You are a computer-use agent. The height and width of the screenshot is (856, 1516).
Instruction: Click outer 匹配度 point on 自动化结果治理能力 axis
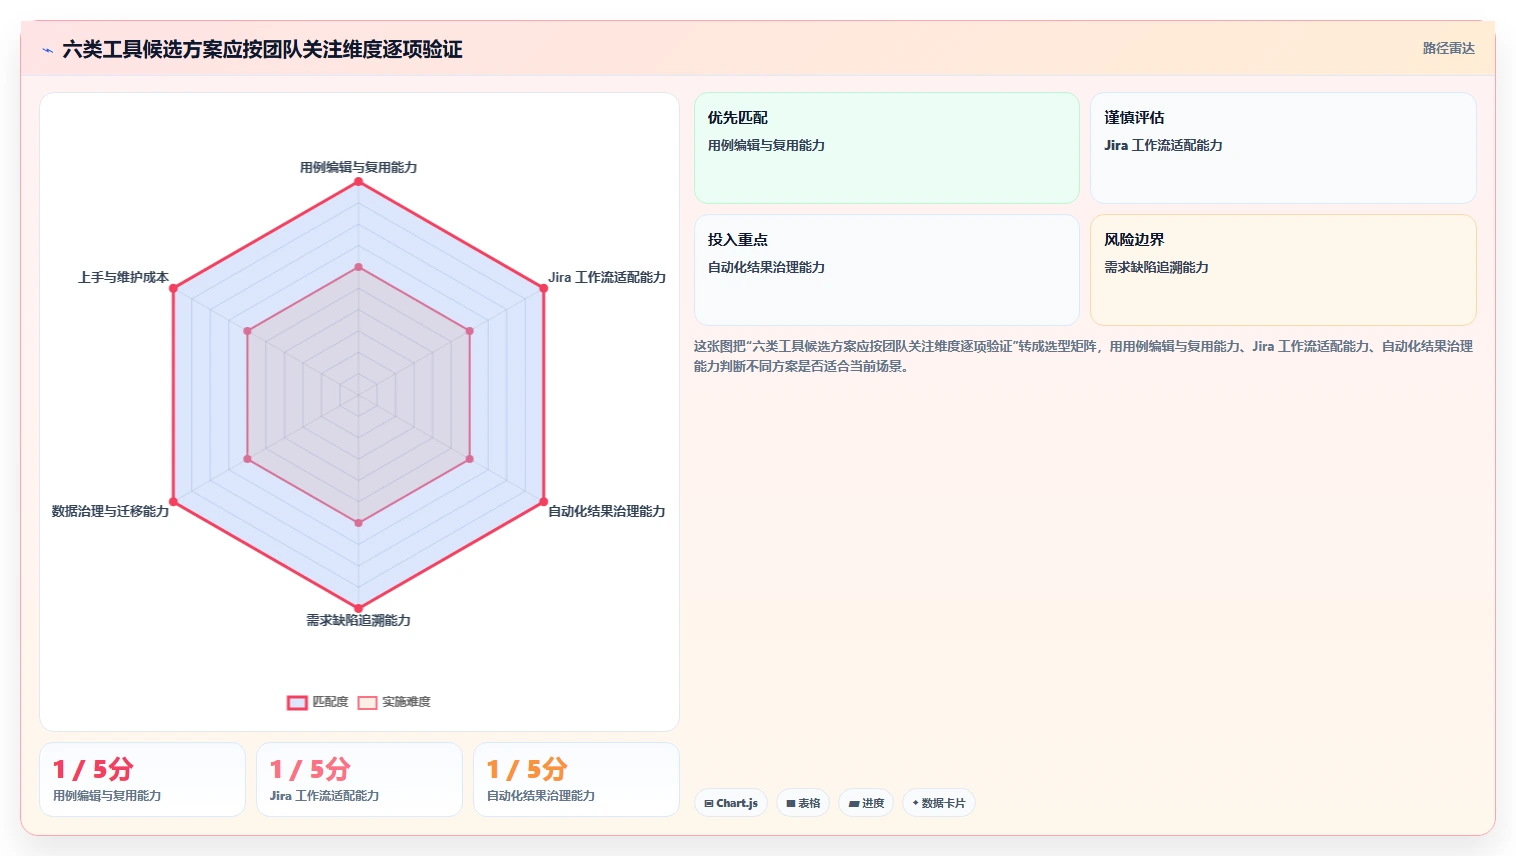[543, 501]
